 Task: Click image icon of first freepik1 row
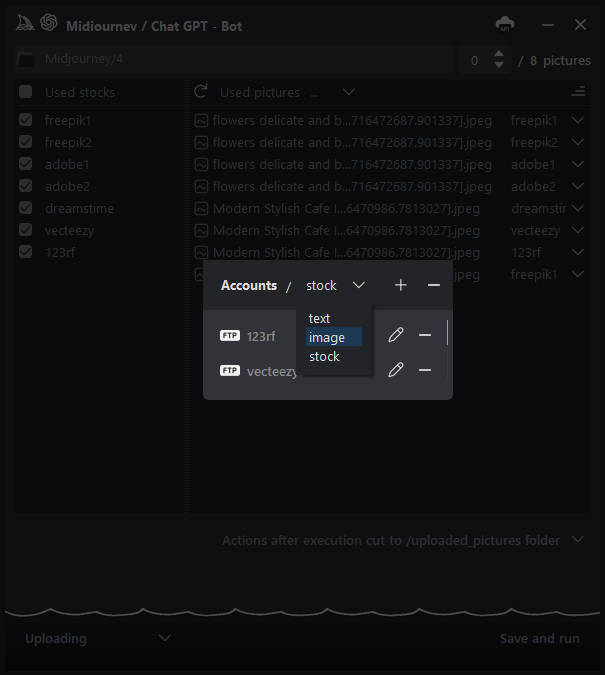tap(201, 121)
